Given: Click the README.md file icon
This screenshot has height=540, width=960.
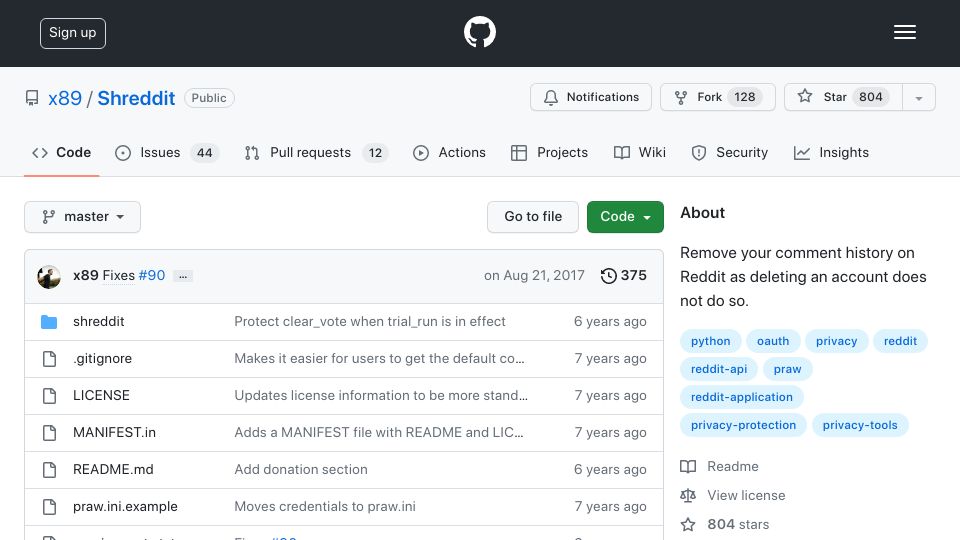Looking at the screenshot, I should [x=50, y=470].
